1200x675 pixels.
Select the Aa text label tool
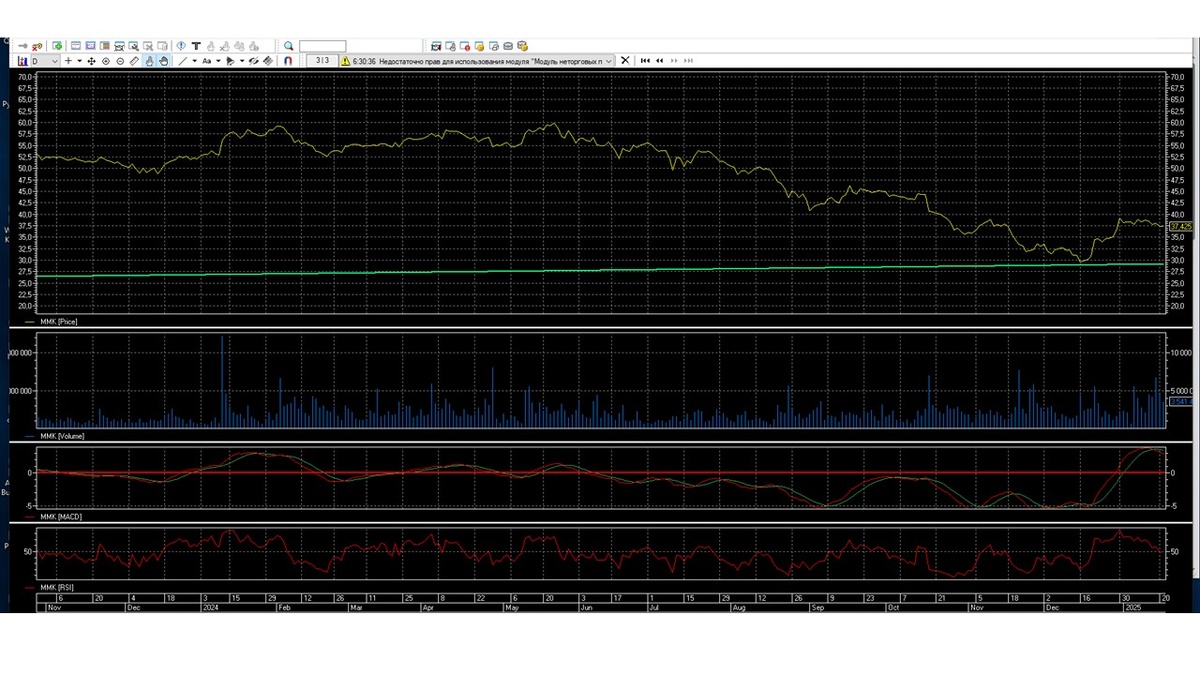point(206,61)
